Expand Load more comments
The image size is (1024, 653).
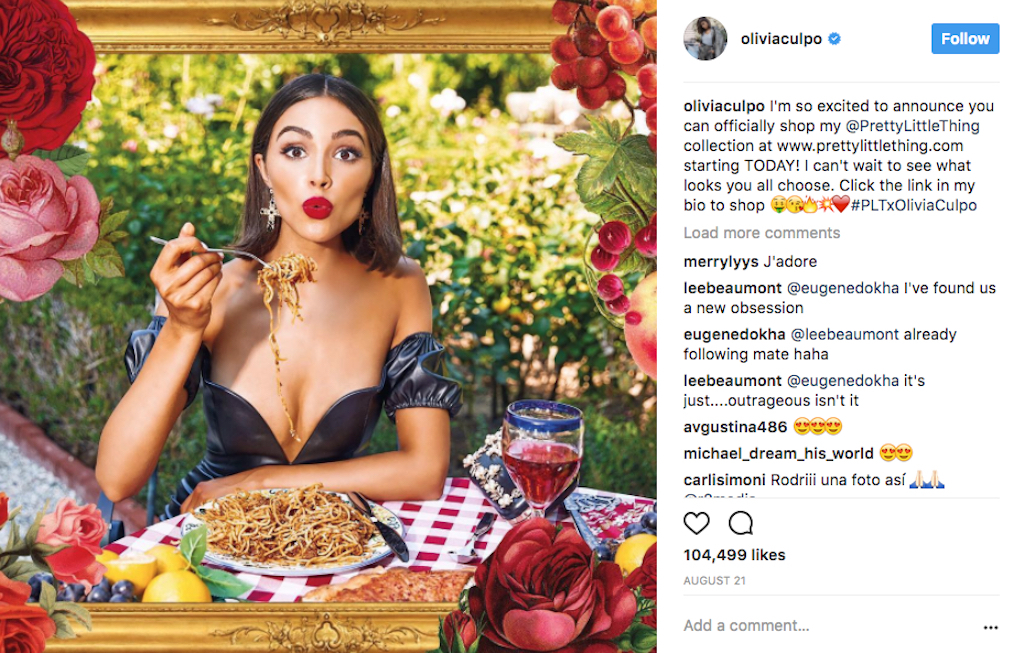[761, 233]
